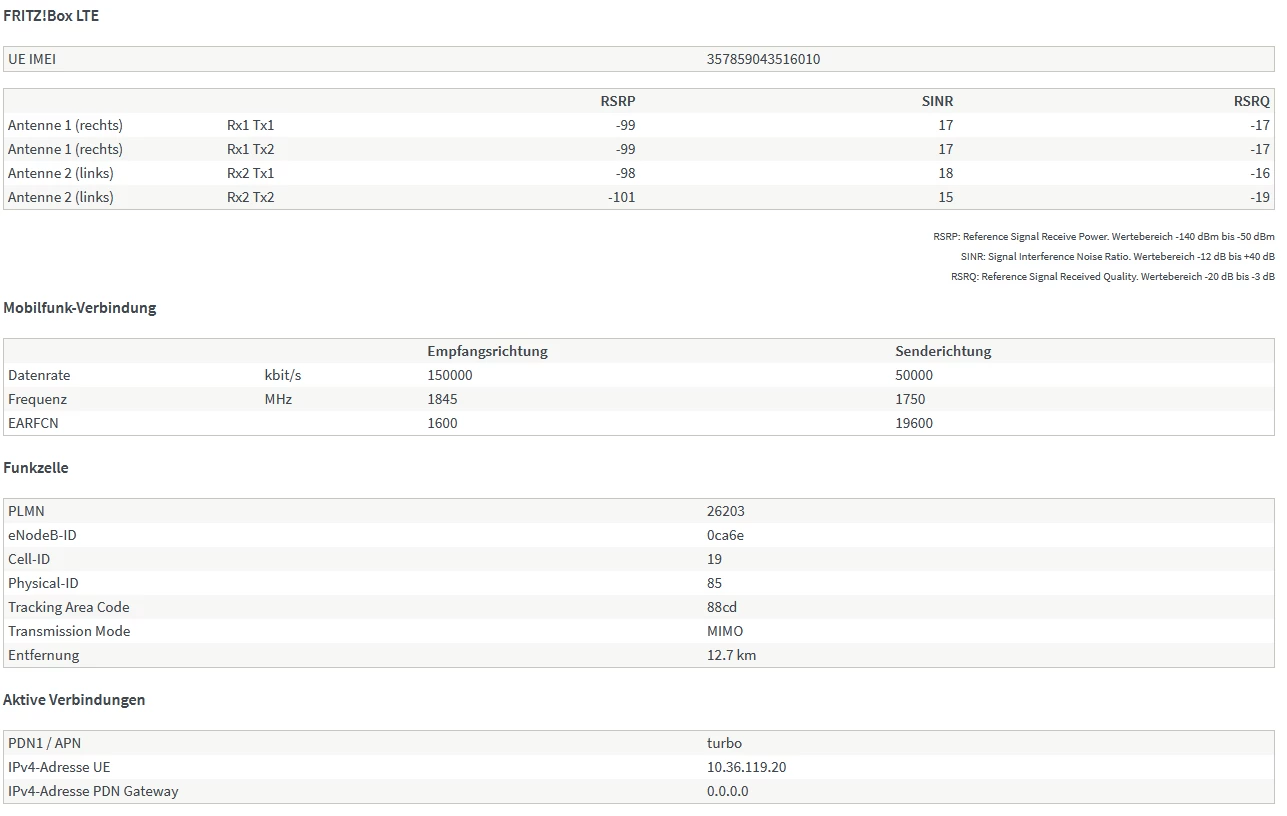
Task: Click the eNodeB-ID value 0ca6e
Action: pos(725,535)
